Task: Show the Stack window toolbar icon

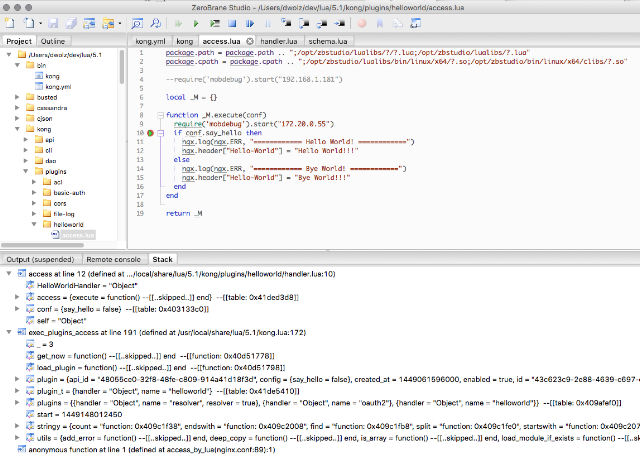Action: click(x=398, y=23)
